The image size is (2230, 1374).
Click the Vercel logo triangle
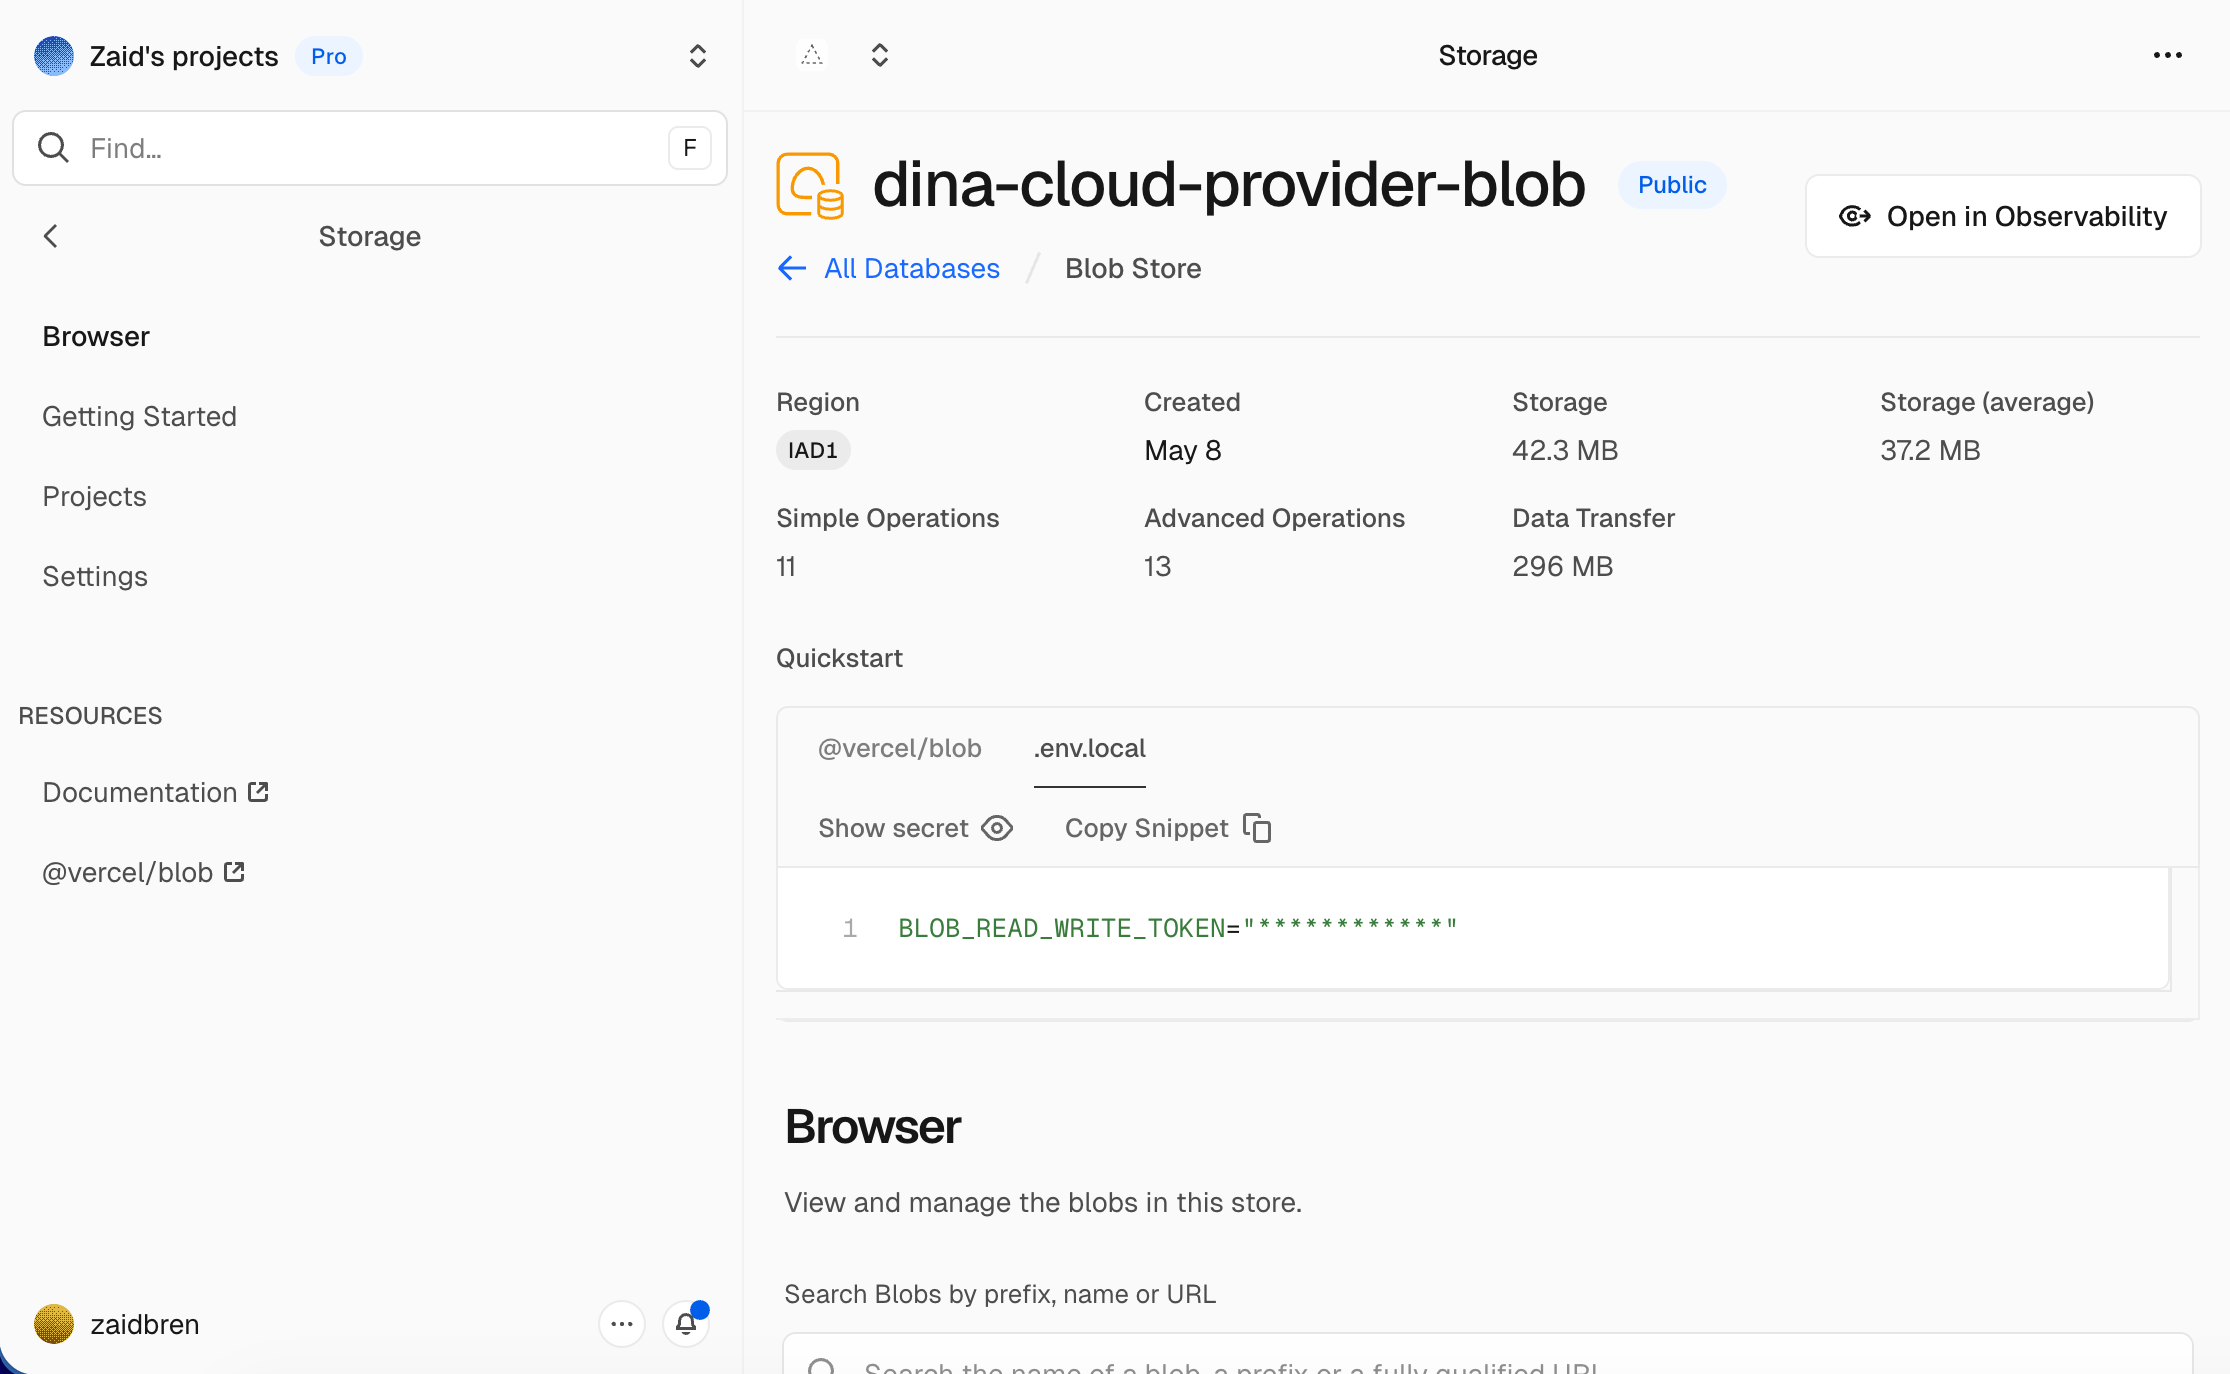click(x=812, y=55)
